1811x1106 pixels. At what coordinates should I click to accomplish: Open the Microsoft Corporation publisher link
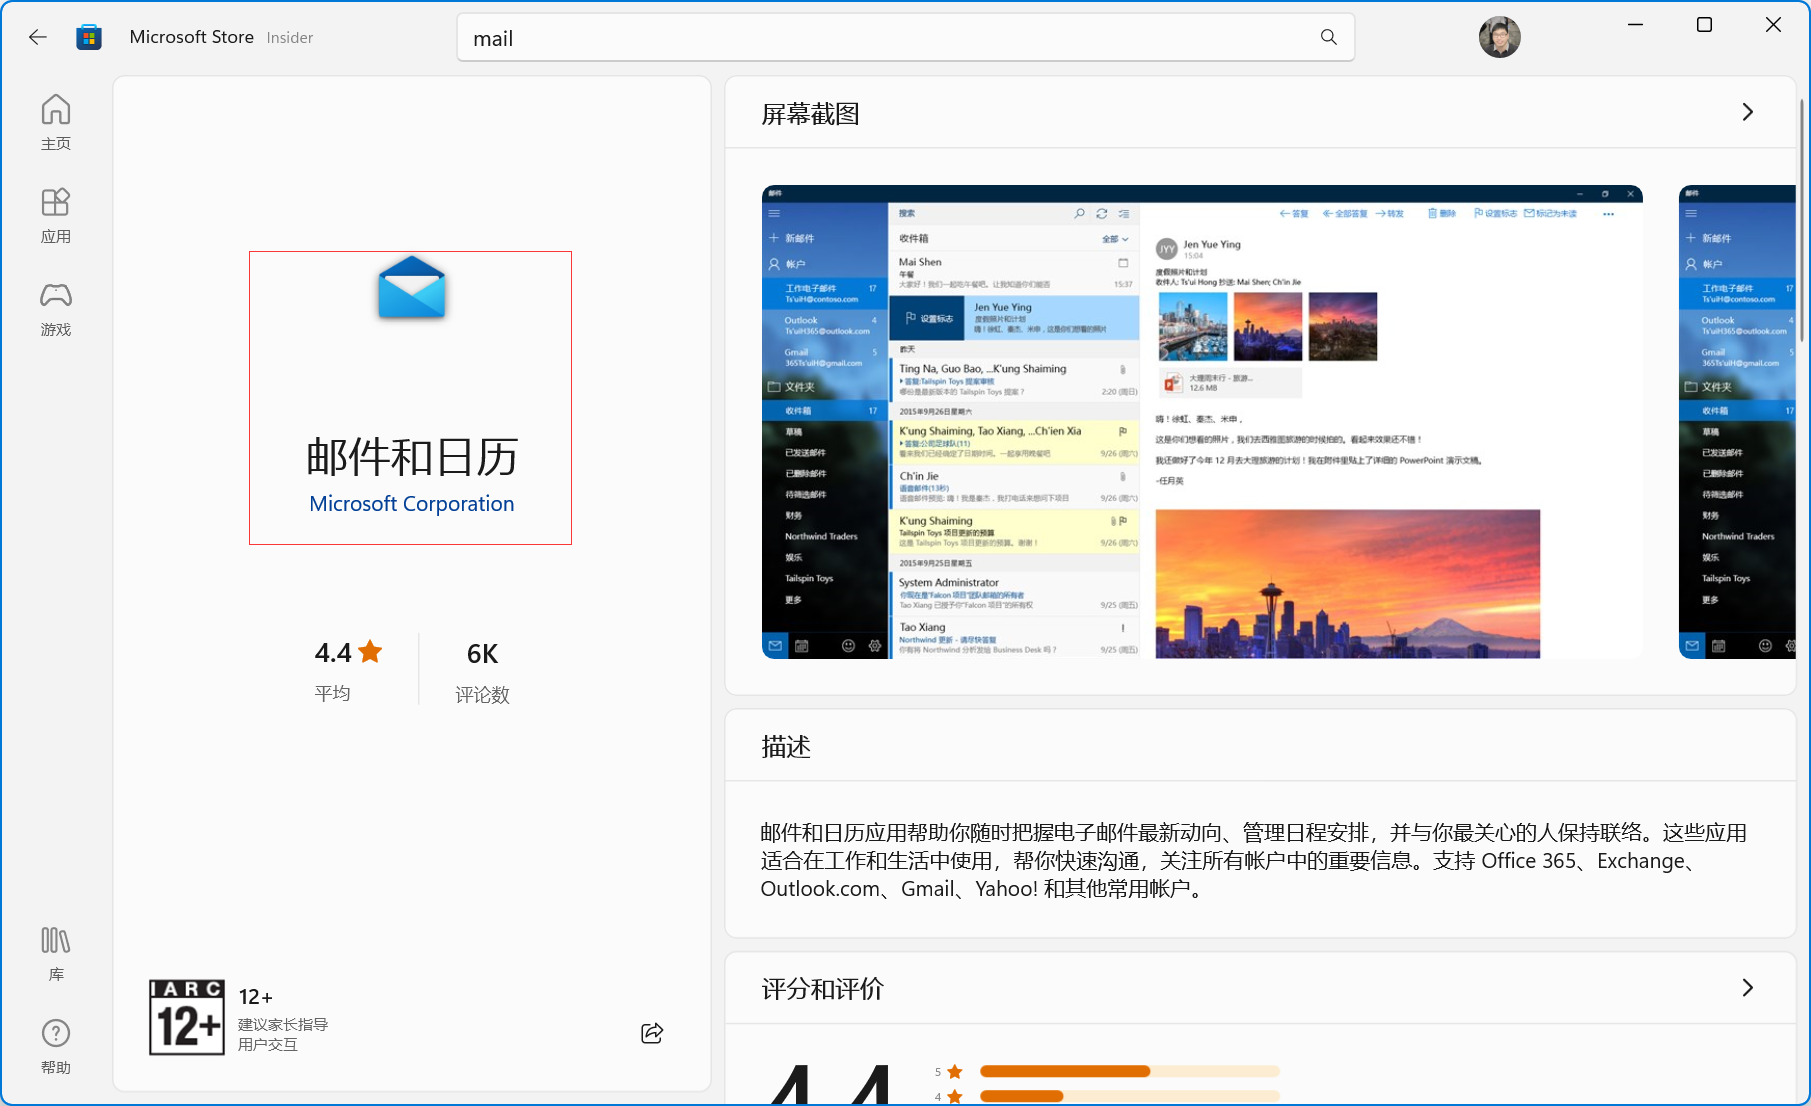(412, 504)
